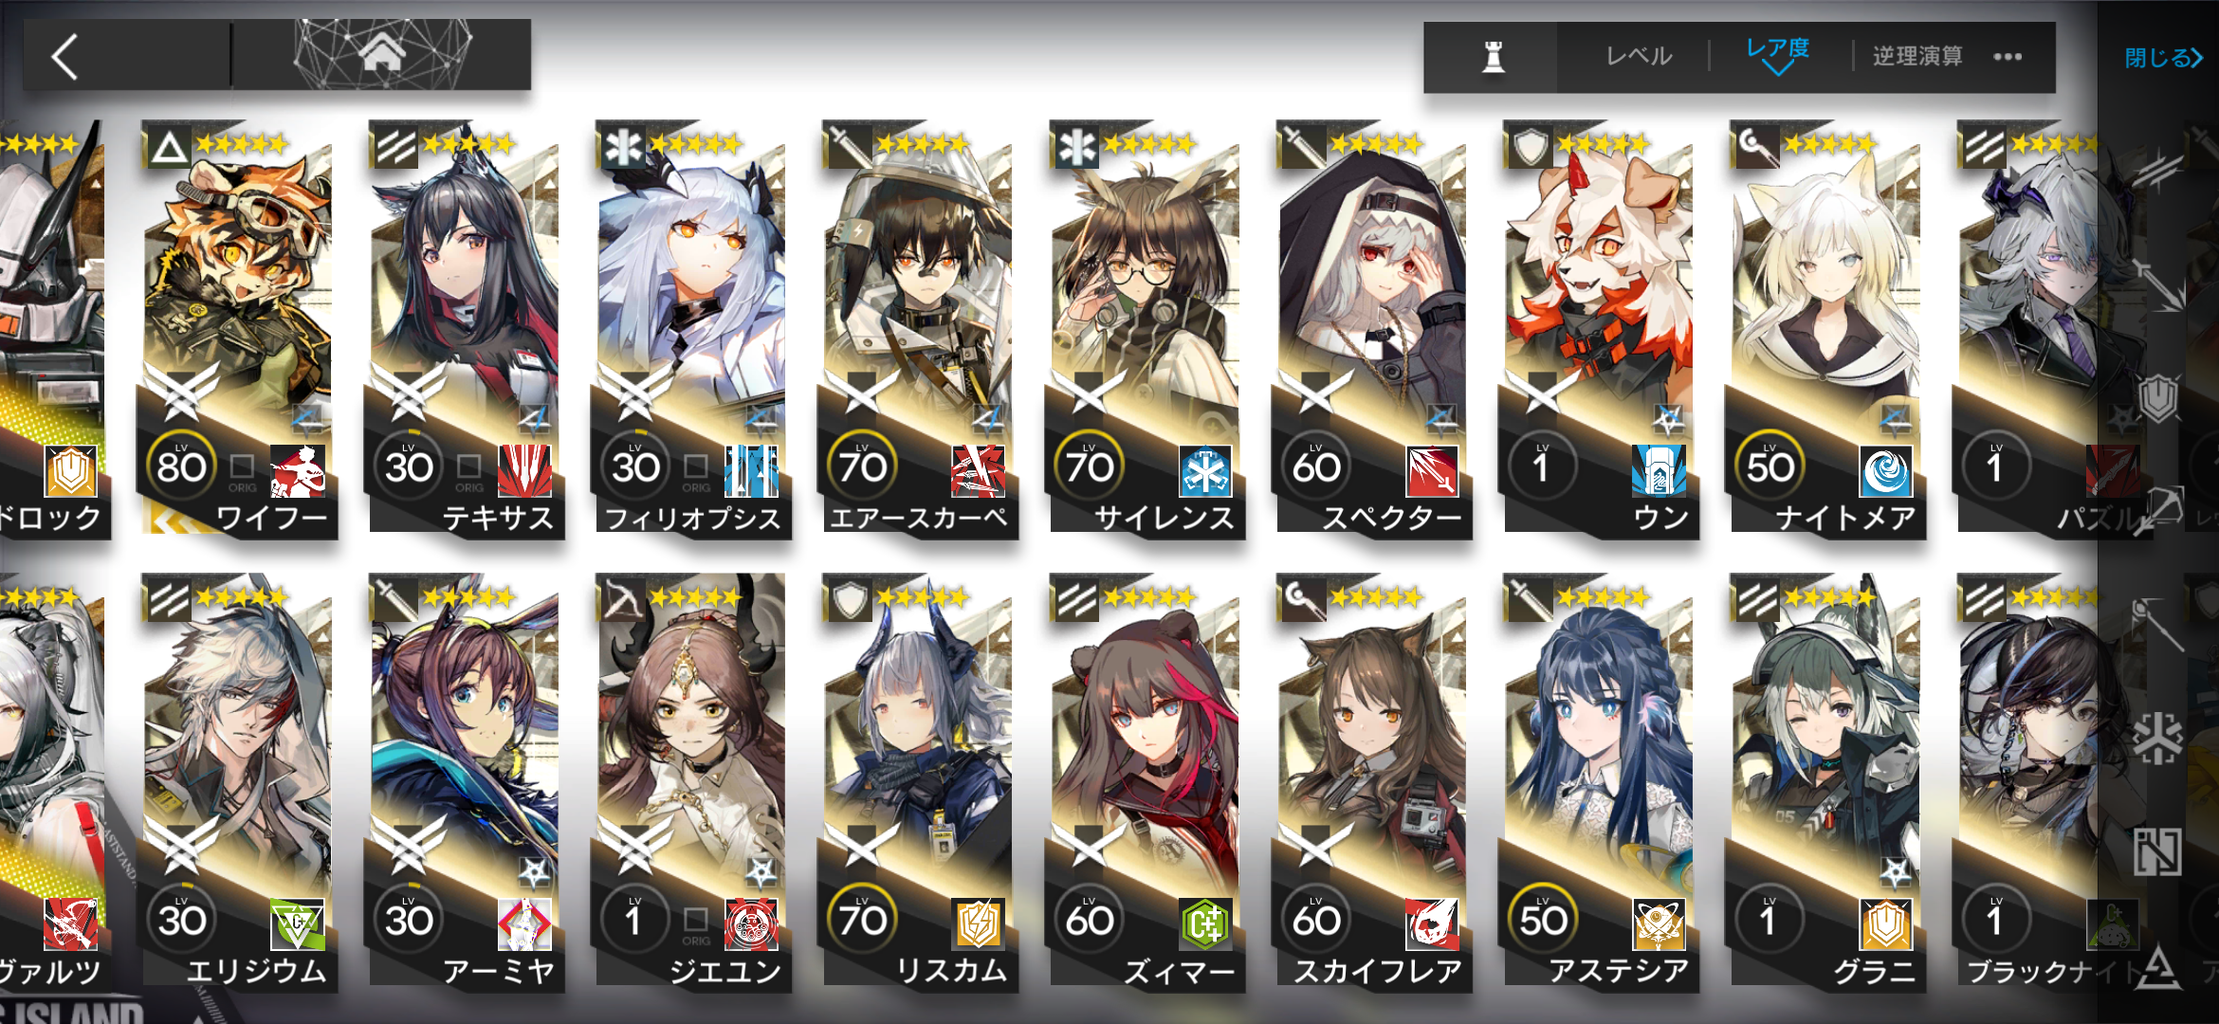Filter by Defender shield class in sidebar

coord(2158,398)
